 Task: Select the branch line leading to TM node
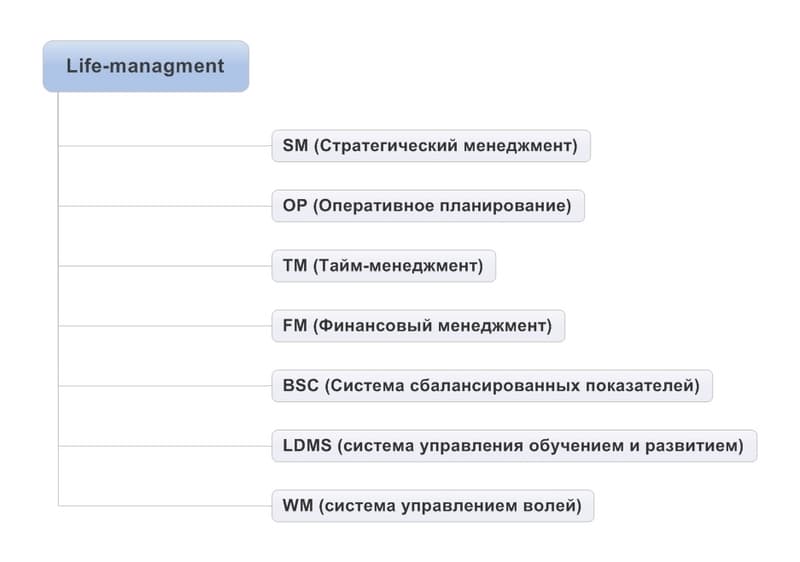pyautogui.click(x=165, y=266)
